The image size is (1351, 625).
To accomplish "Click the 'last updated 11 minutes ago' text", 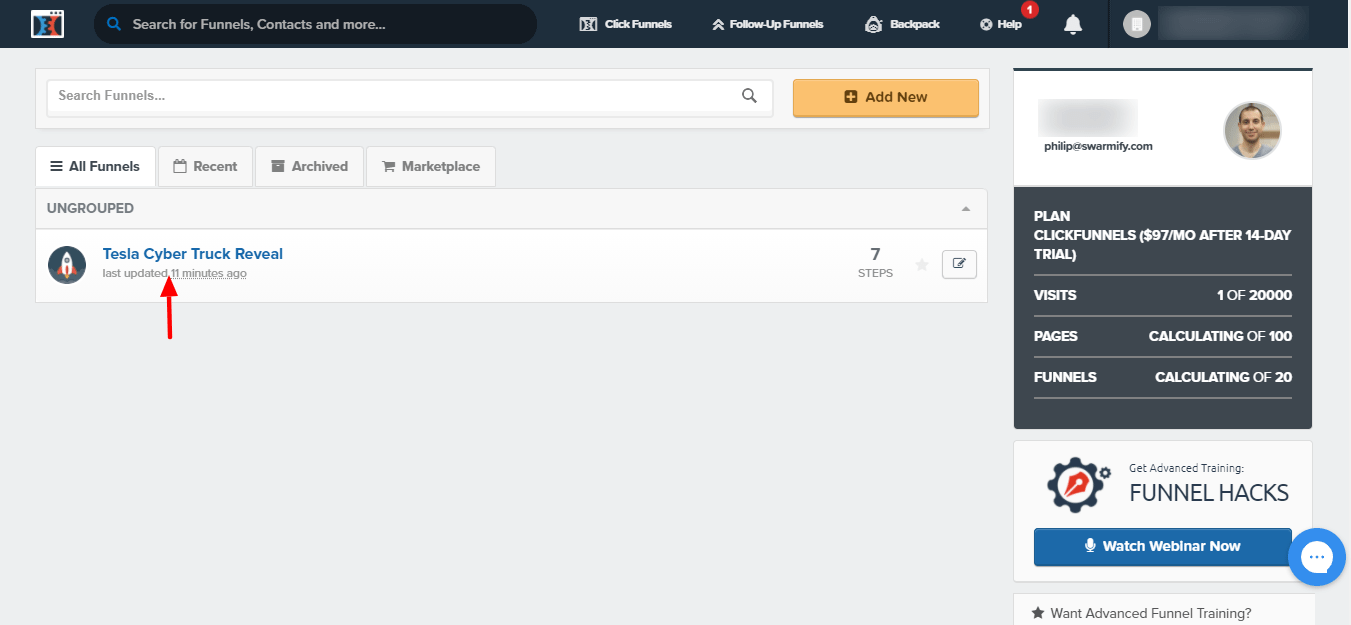I will tap(175, 273).
